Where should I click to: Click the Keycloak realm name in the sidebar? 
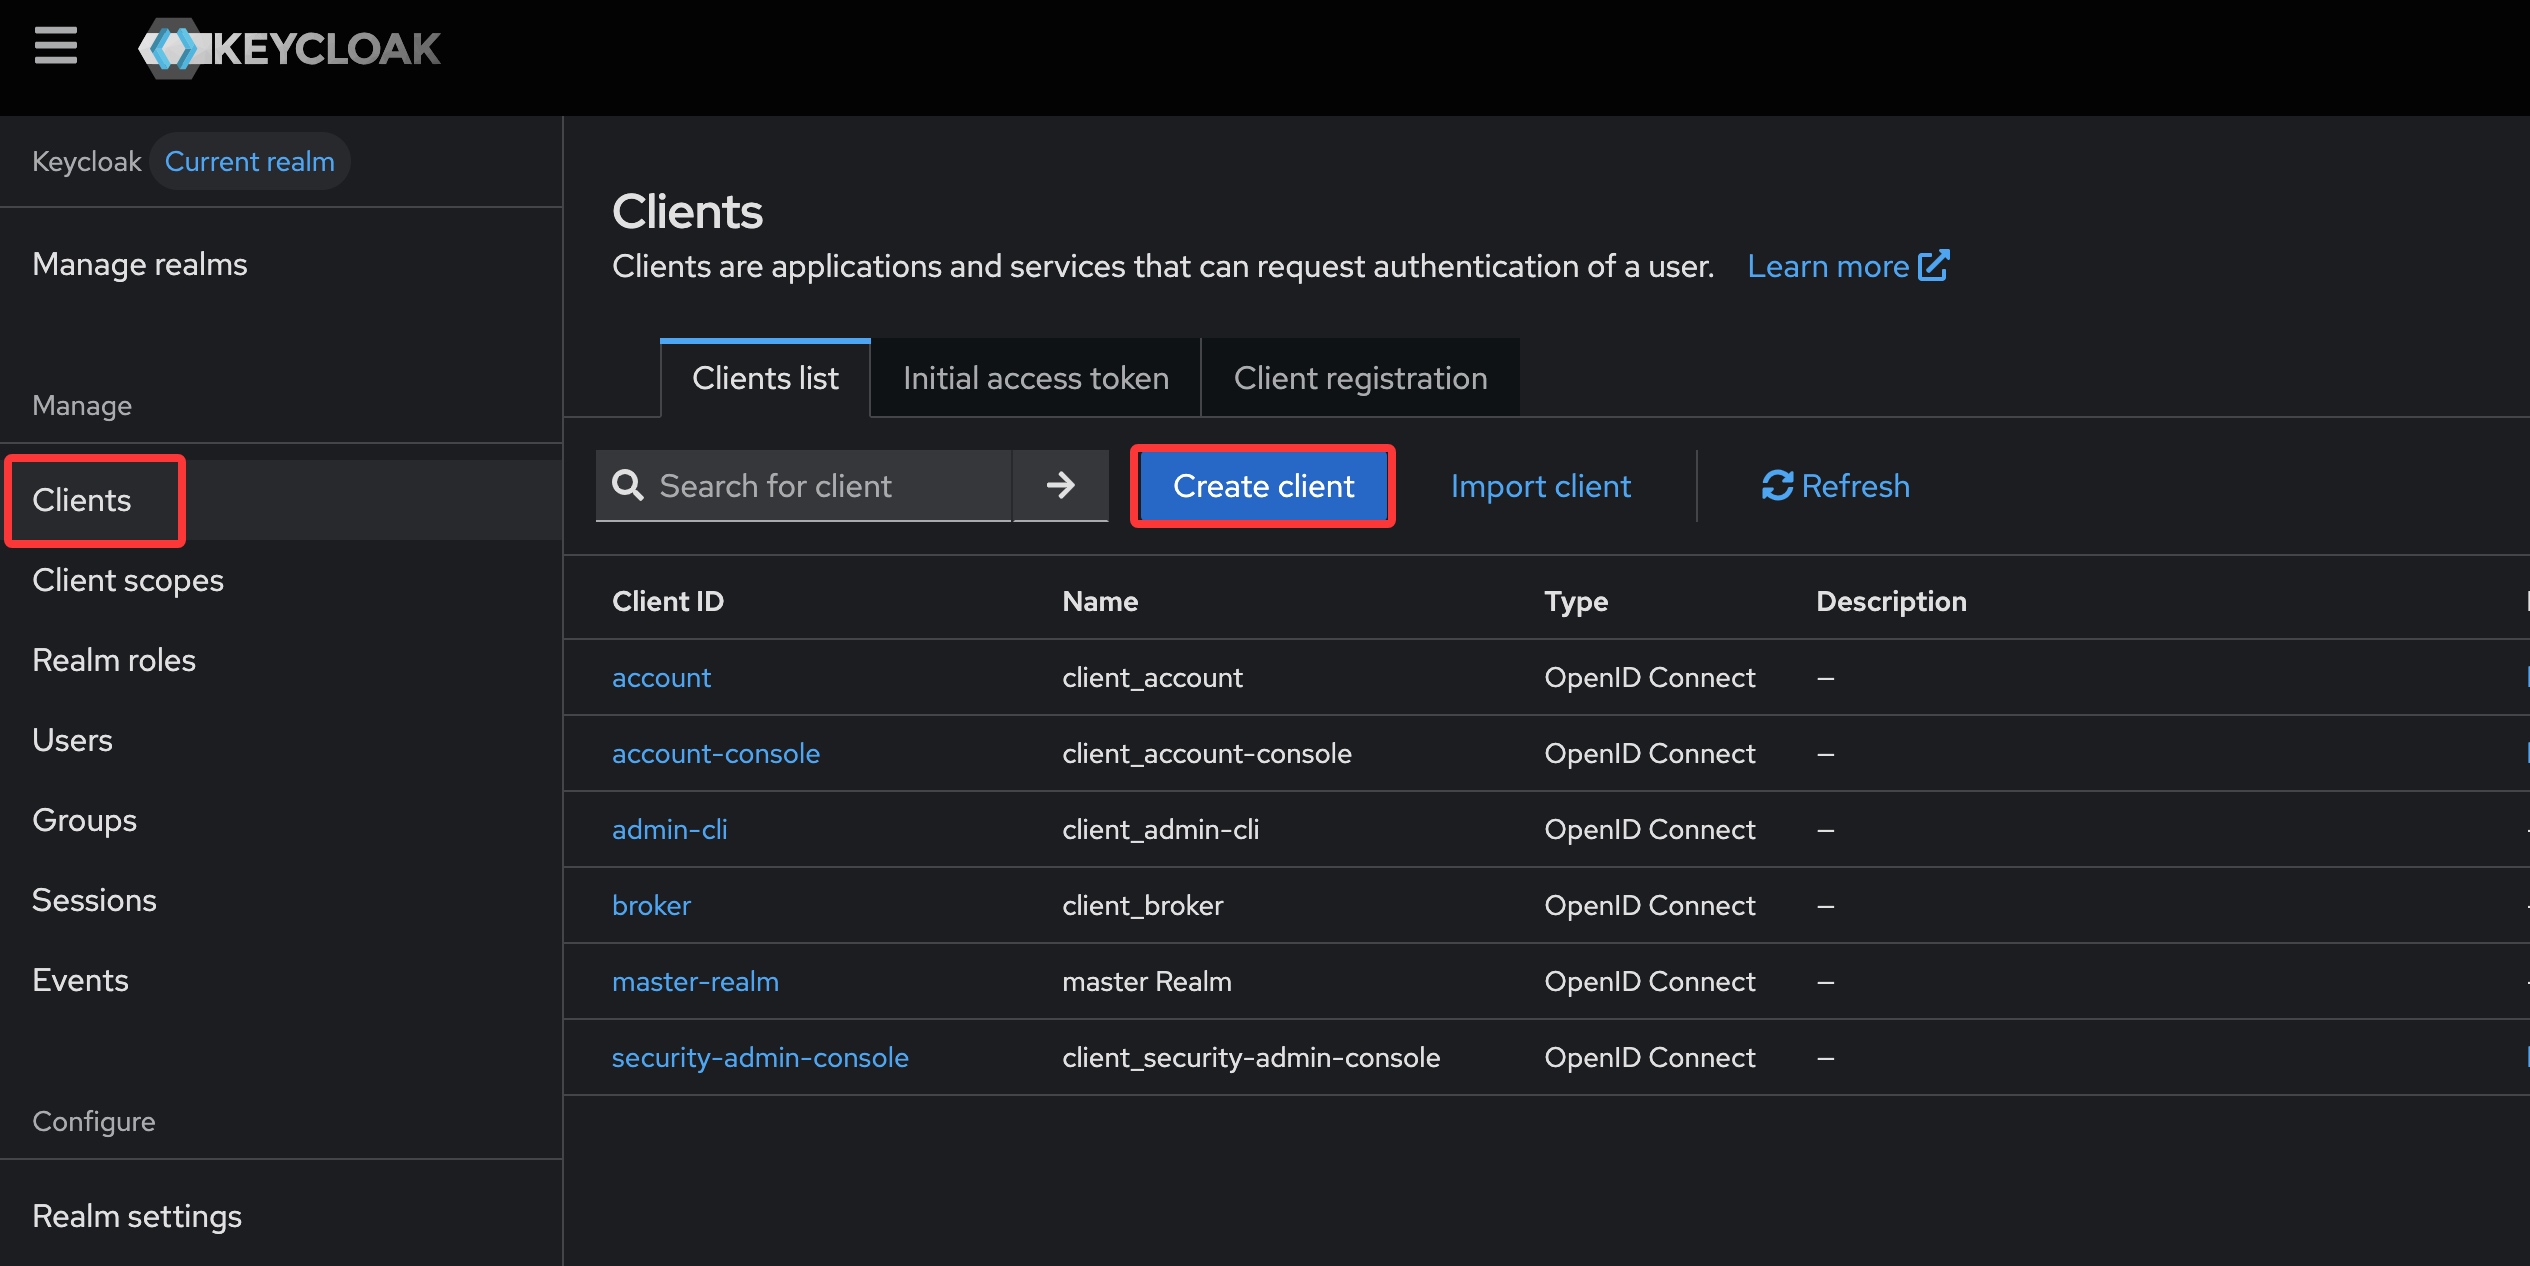point(86,161)
